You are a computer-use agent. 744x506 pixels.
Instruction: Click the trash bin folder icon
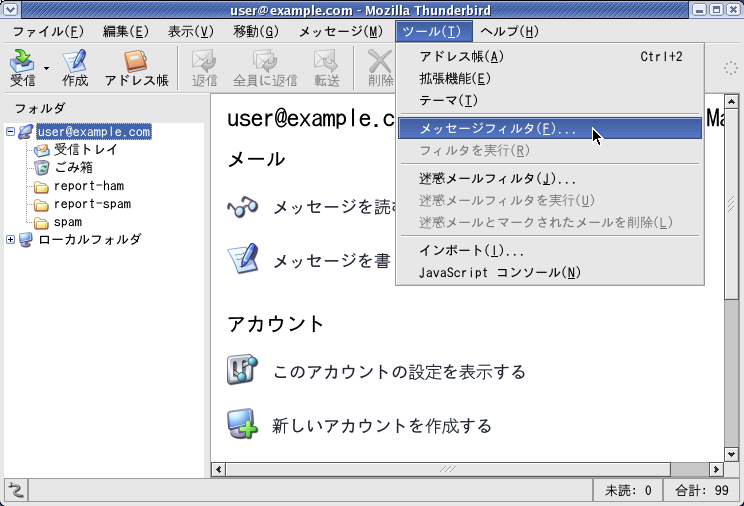[x=42, y=168]
